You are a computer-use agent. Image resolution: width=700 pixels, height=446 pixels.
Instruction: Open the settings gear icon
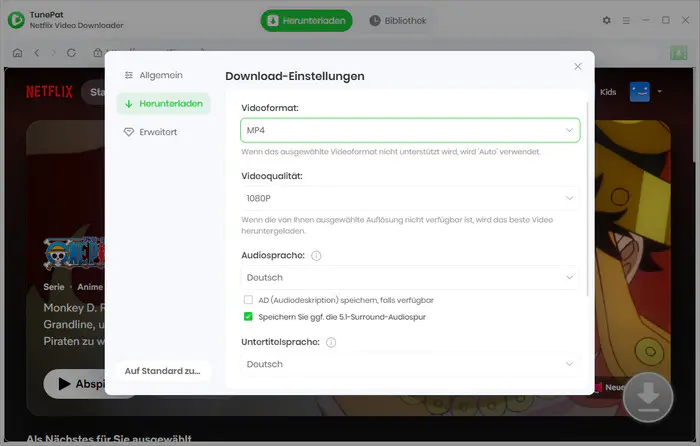606,20
